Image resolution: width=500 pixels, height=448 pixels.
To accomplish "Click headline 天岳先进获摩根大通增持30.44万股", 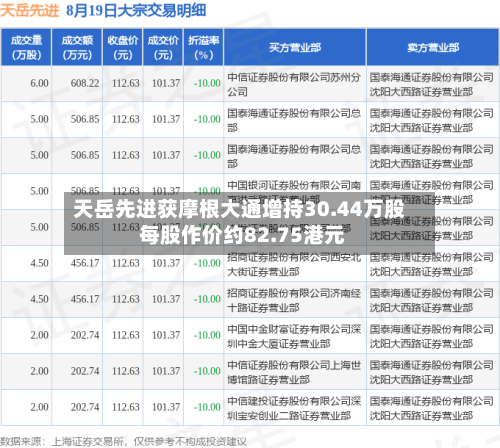I will (x=238, y=209).
